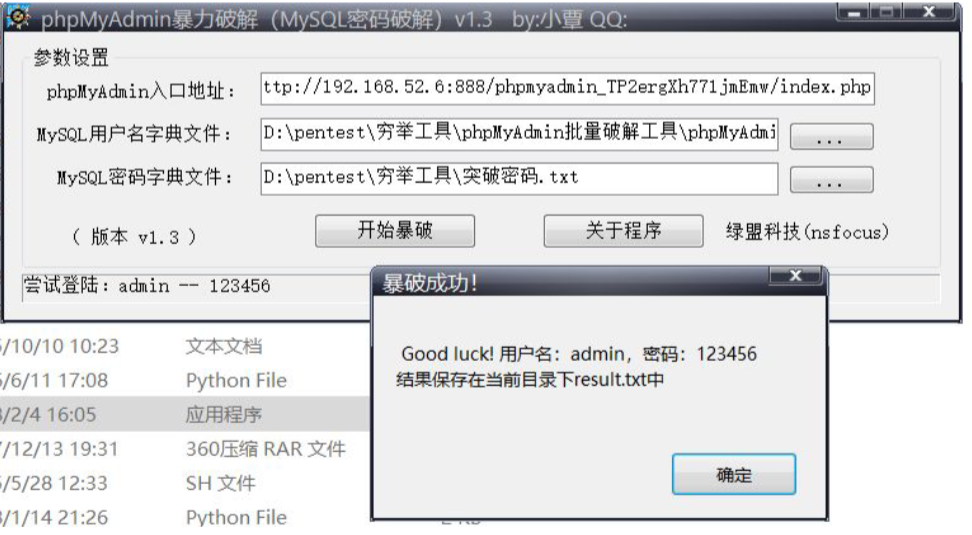
Task: Focus the phpMyAdmin entry URL field
Action: coord(567,88)
